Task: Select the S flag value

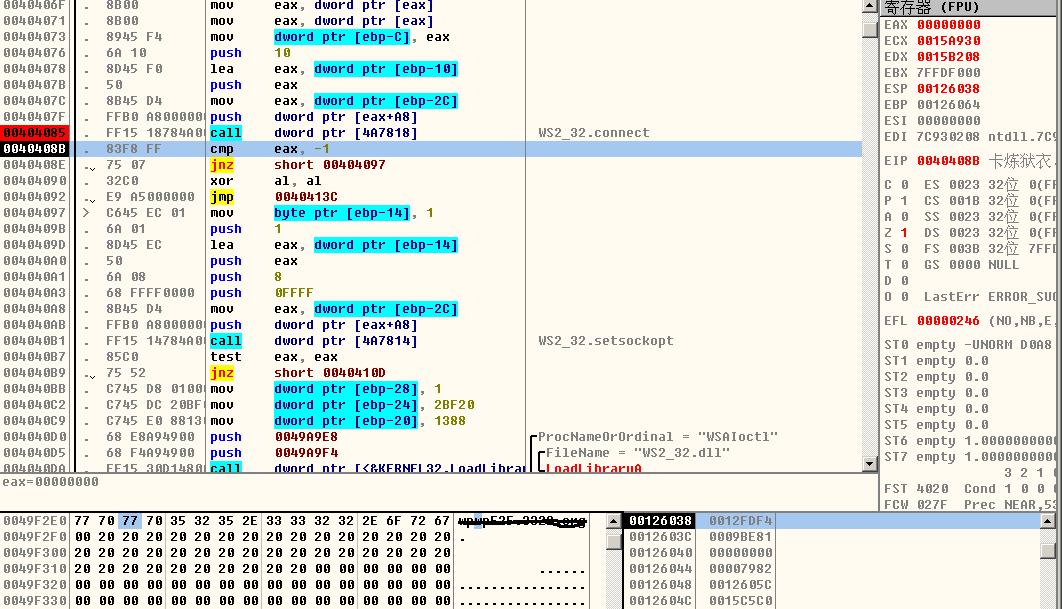Action: [x=904, y=249]
